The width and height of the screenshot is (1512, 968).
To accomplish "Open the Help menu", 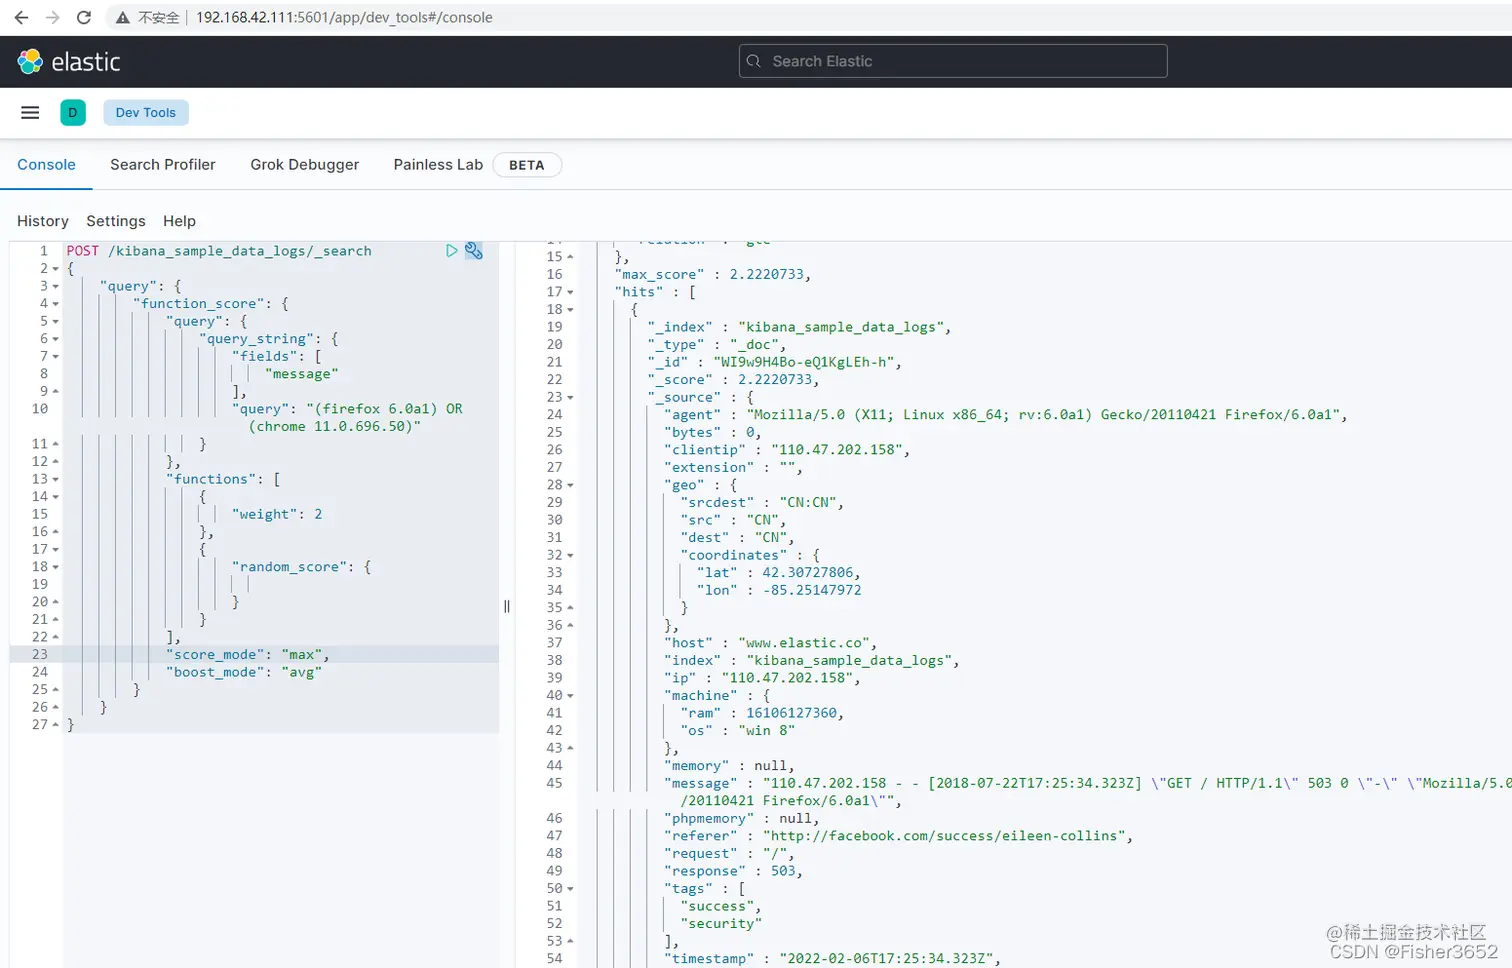I will tap(180, 221).
